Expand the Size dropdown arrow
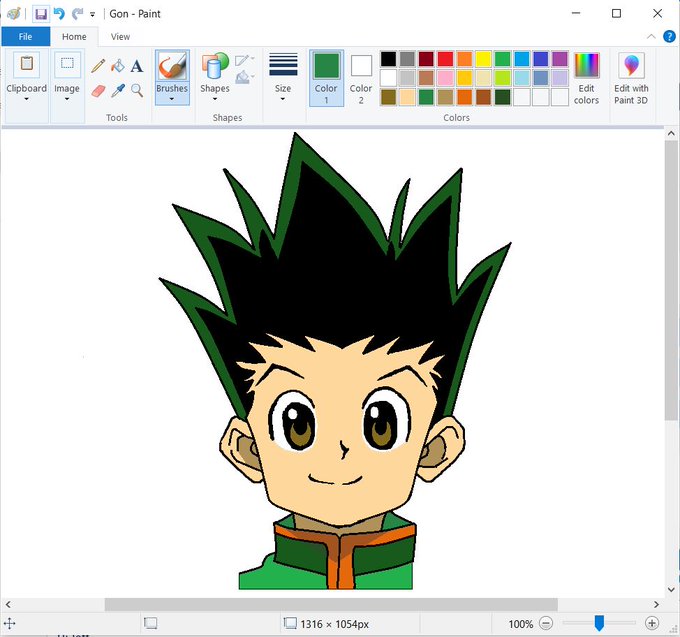This screenshot has width=680, height=637. click(x=283, y=99)
